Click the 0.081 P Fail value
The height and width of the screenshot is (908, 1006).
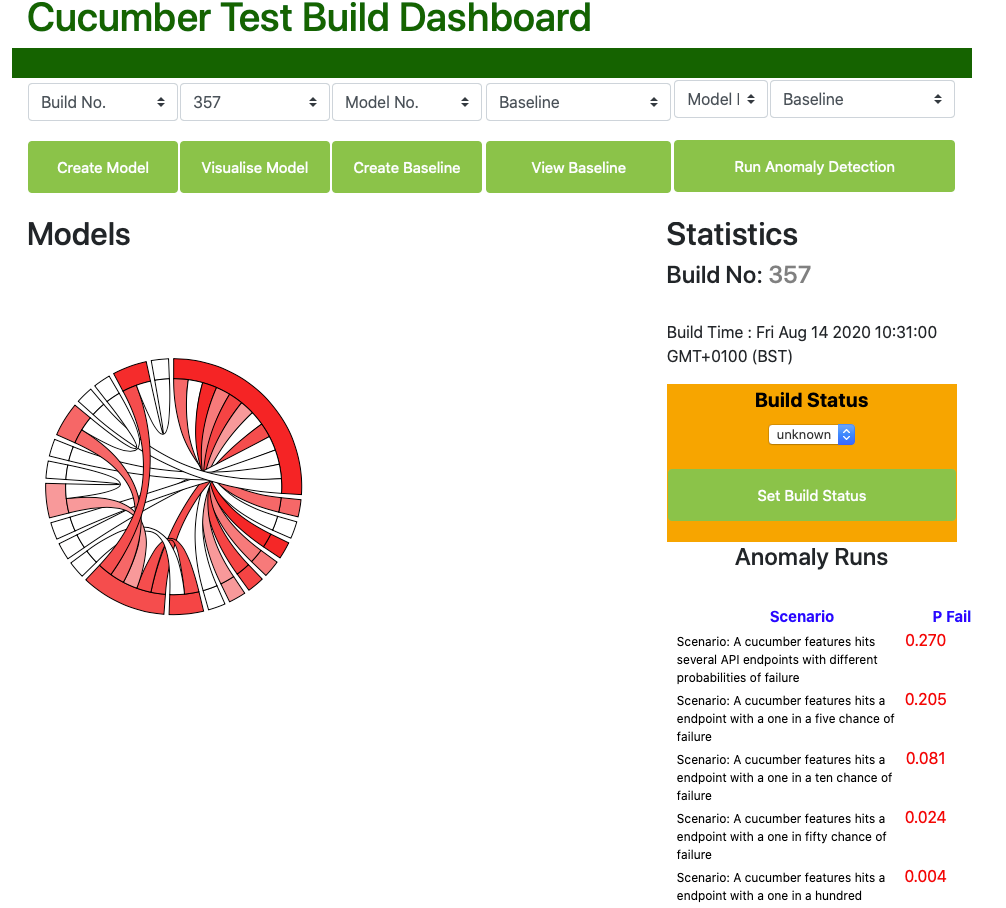925,758
